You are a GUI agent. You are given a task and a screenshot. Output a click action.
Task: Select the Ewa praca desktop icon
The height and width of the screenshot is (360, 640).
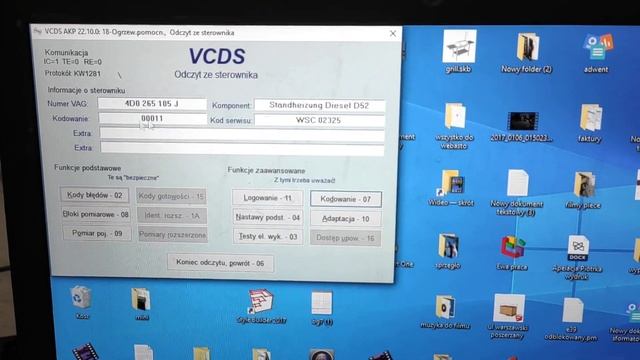coord(512,253)
